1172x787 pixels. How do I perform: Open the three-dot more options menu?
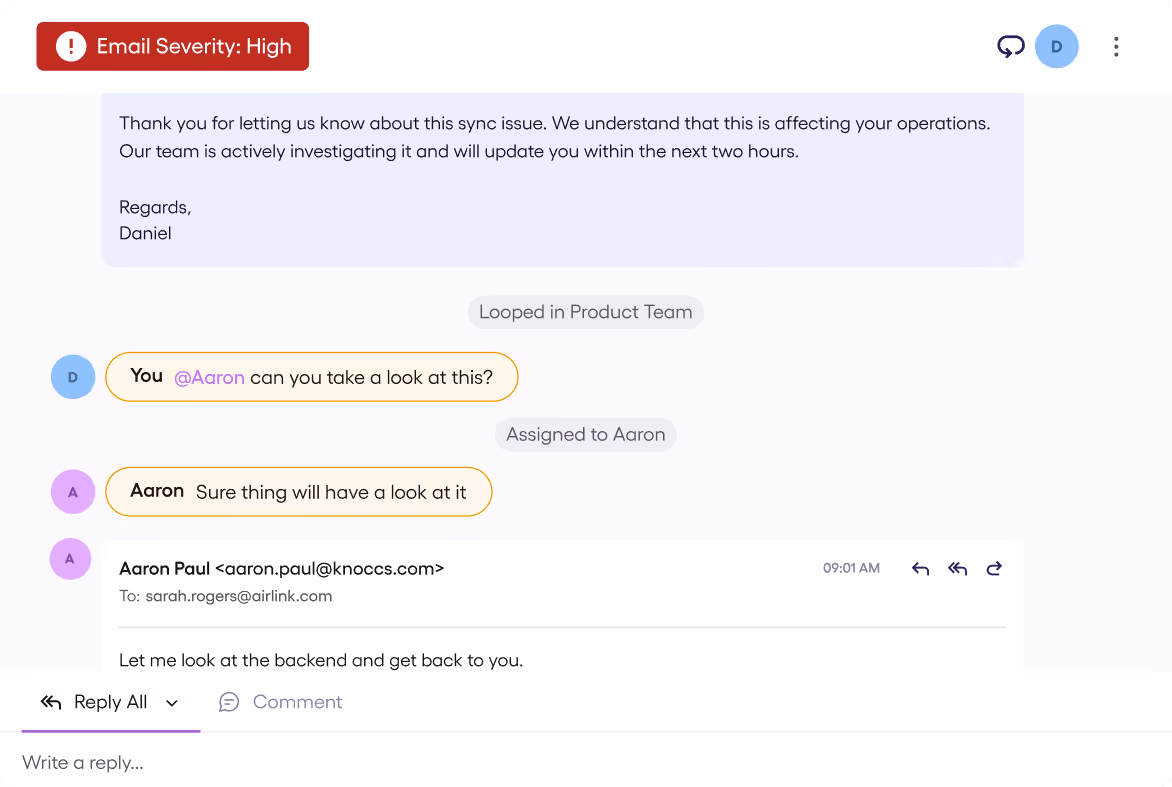(x=1116, y=46)
